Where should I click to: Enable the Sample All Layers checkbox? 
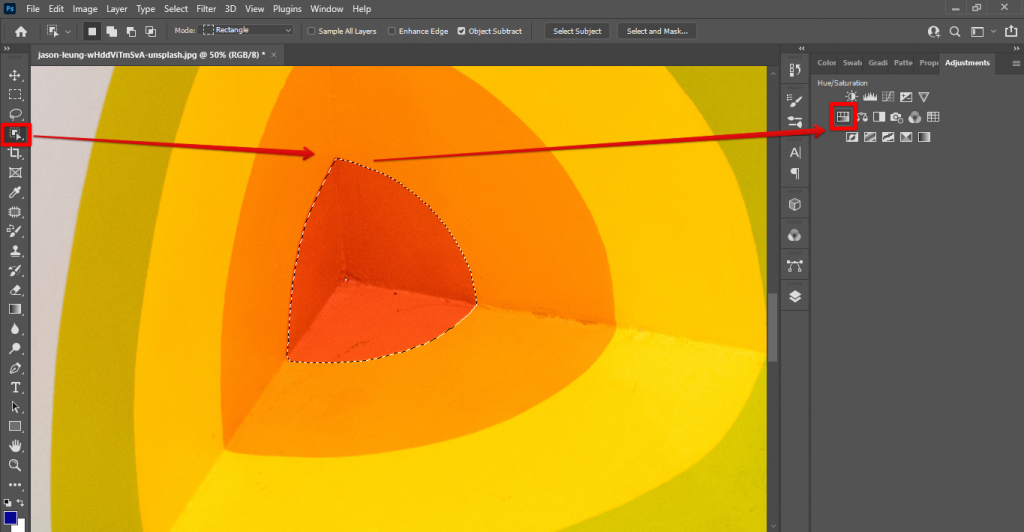pyautogui.click(x=312, y=31)
